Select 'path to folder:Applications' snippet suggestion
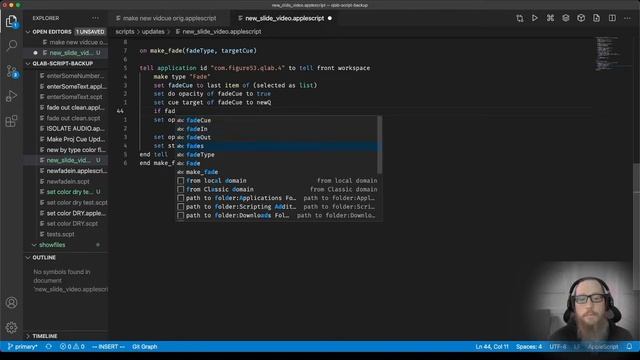The height and width of the screenshot is (360, 640). (x=277, y=198)
